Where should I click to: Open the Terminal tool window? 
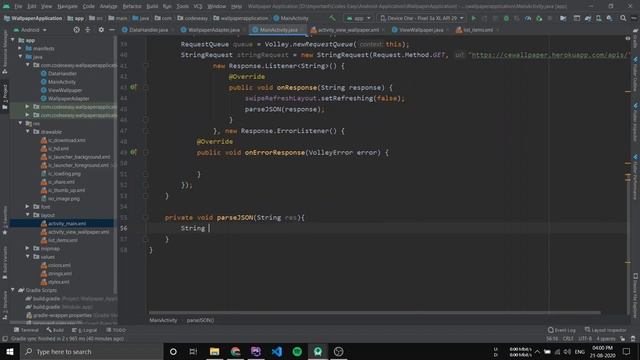pyautogui.click(x=26, y=330)
